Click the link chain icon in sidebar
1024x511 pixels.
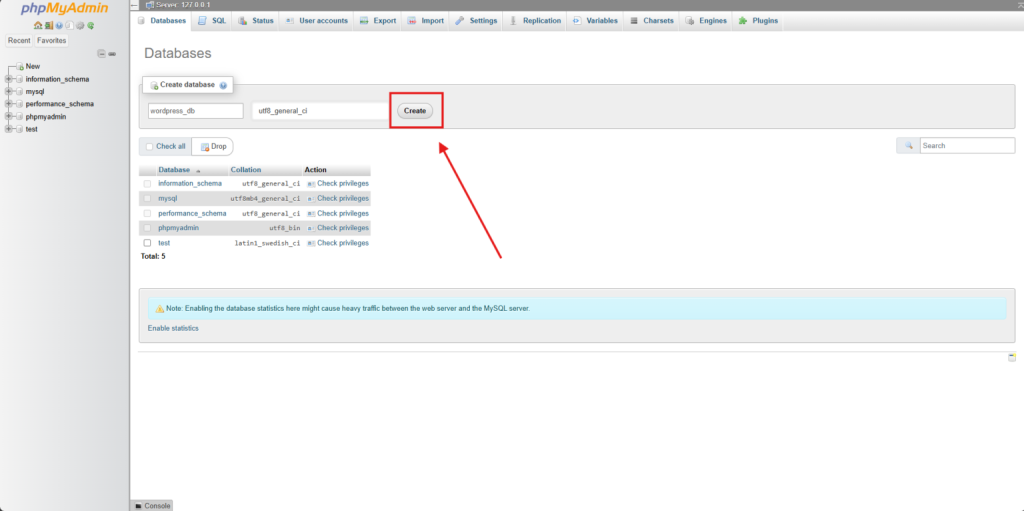coord(112,53)
